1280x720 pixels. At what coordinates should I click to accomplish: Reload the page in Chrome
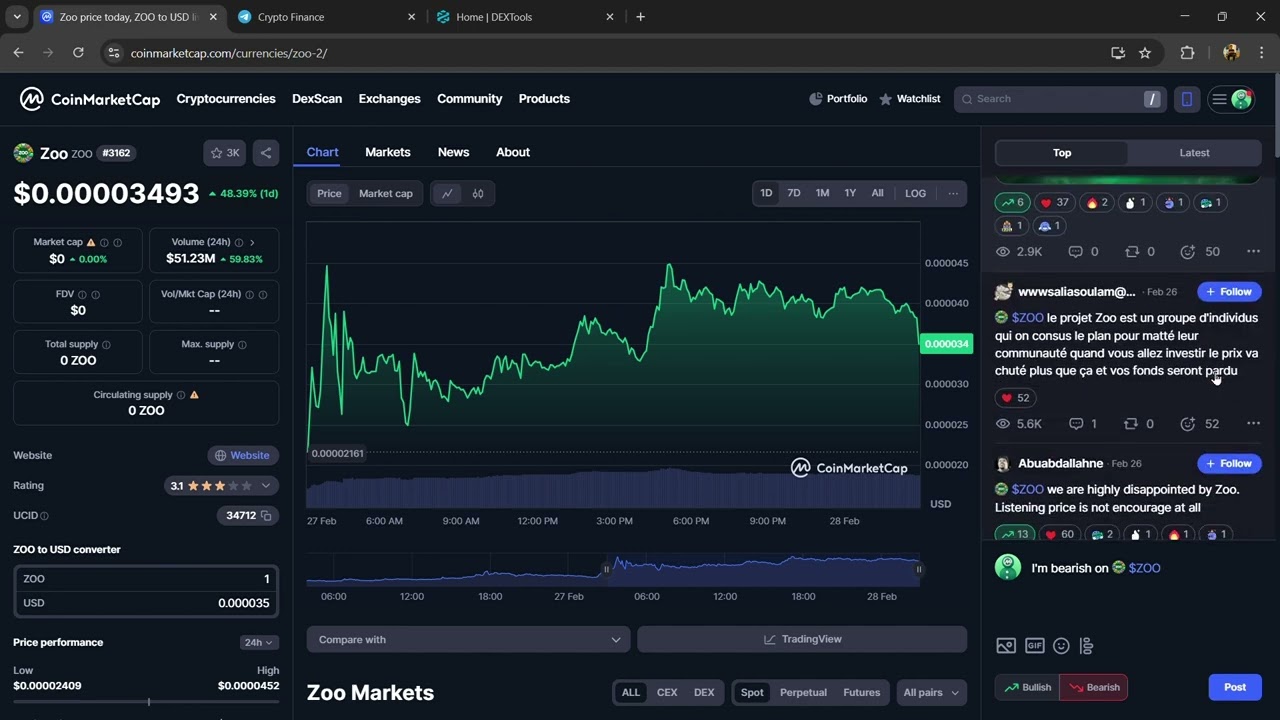click(78, 53)
